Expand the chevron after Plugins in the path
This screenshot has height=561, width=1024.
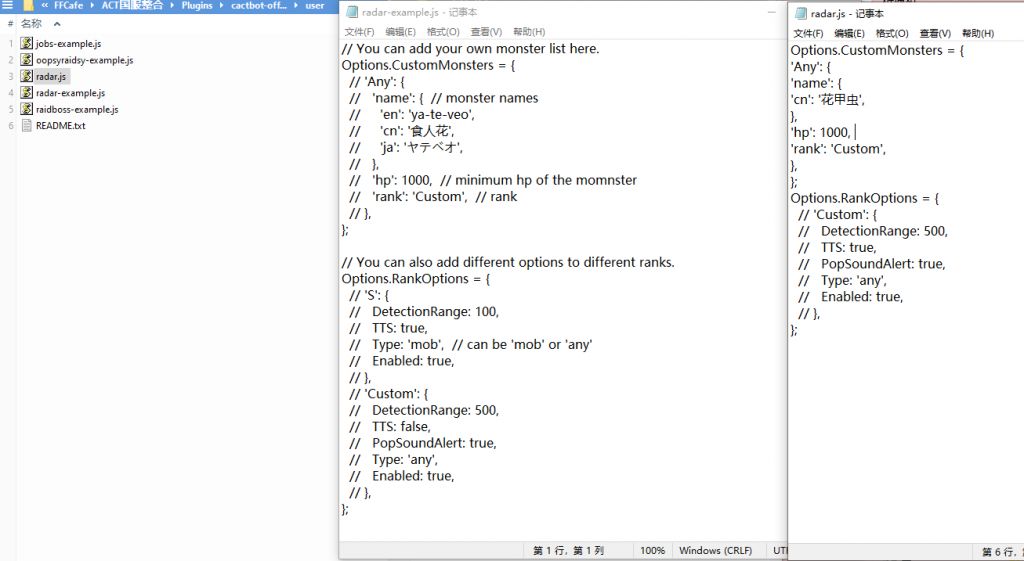(221, 5)
